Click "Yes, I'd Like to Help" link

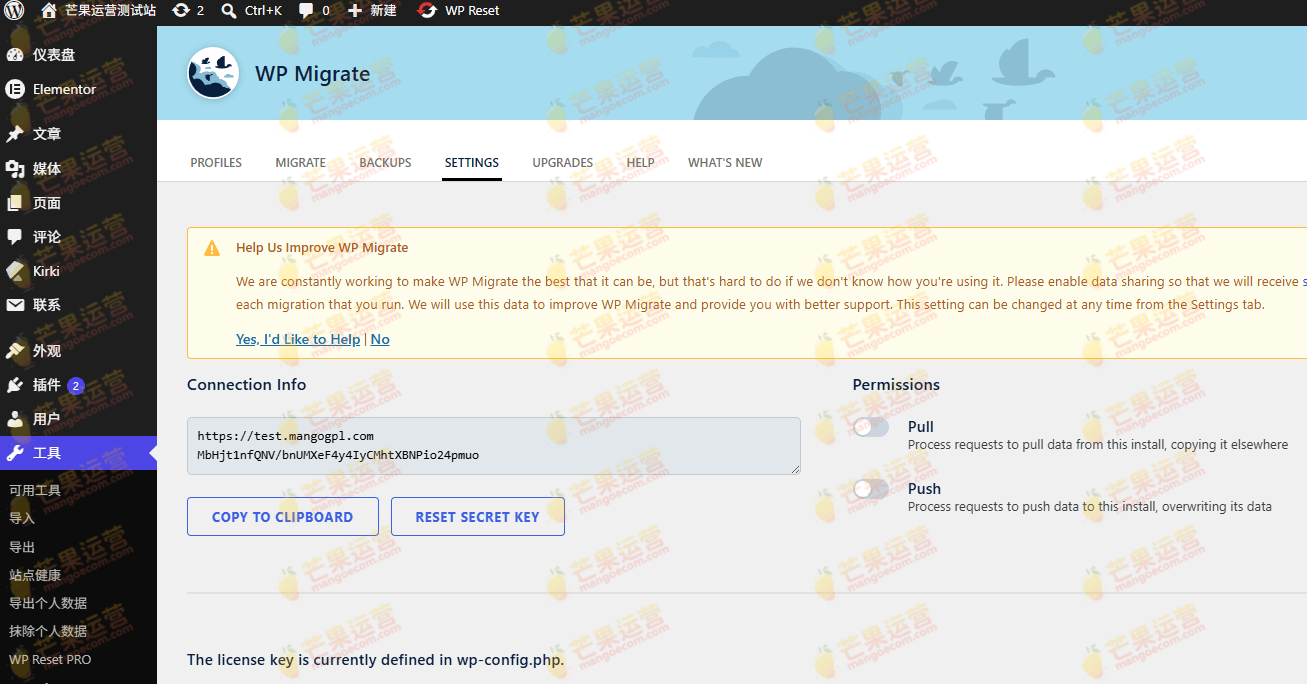pos(298,339)
